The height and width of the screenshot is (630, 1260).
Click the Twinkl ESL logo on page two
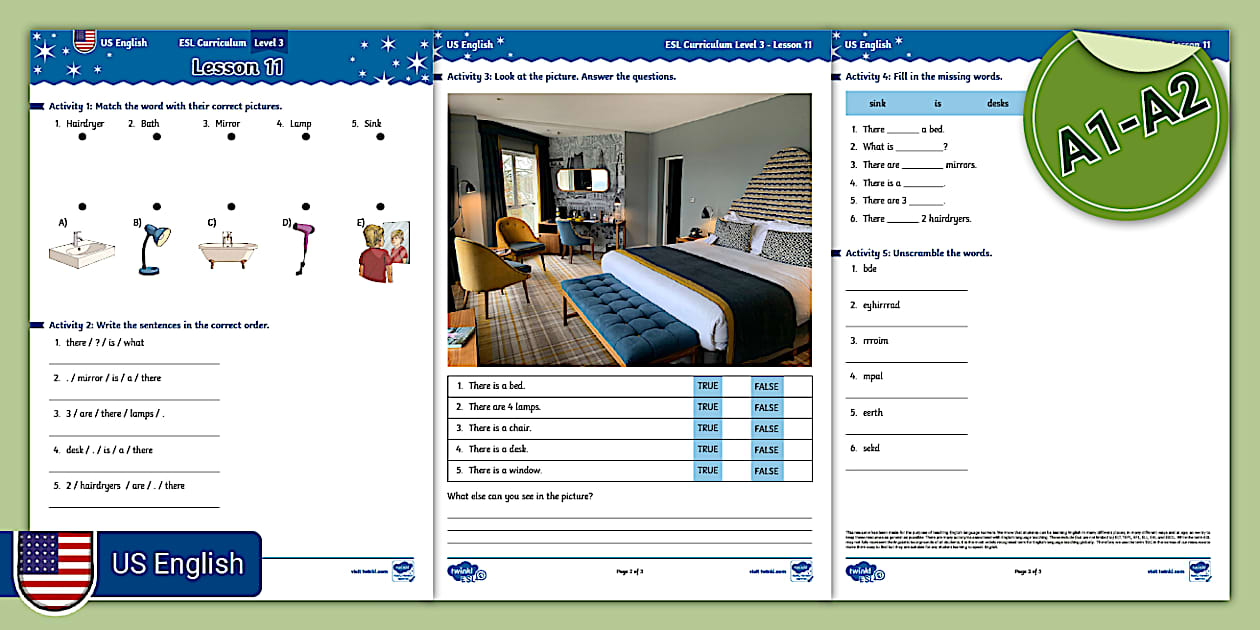pyautogui.click(x=466, y=572)
